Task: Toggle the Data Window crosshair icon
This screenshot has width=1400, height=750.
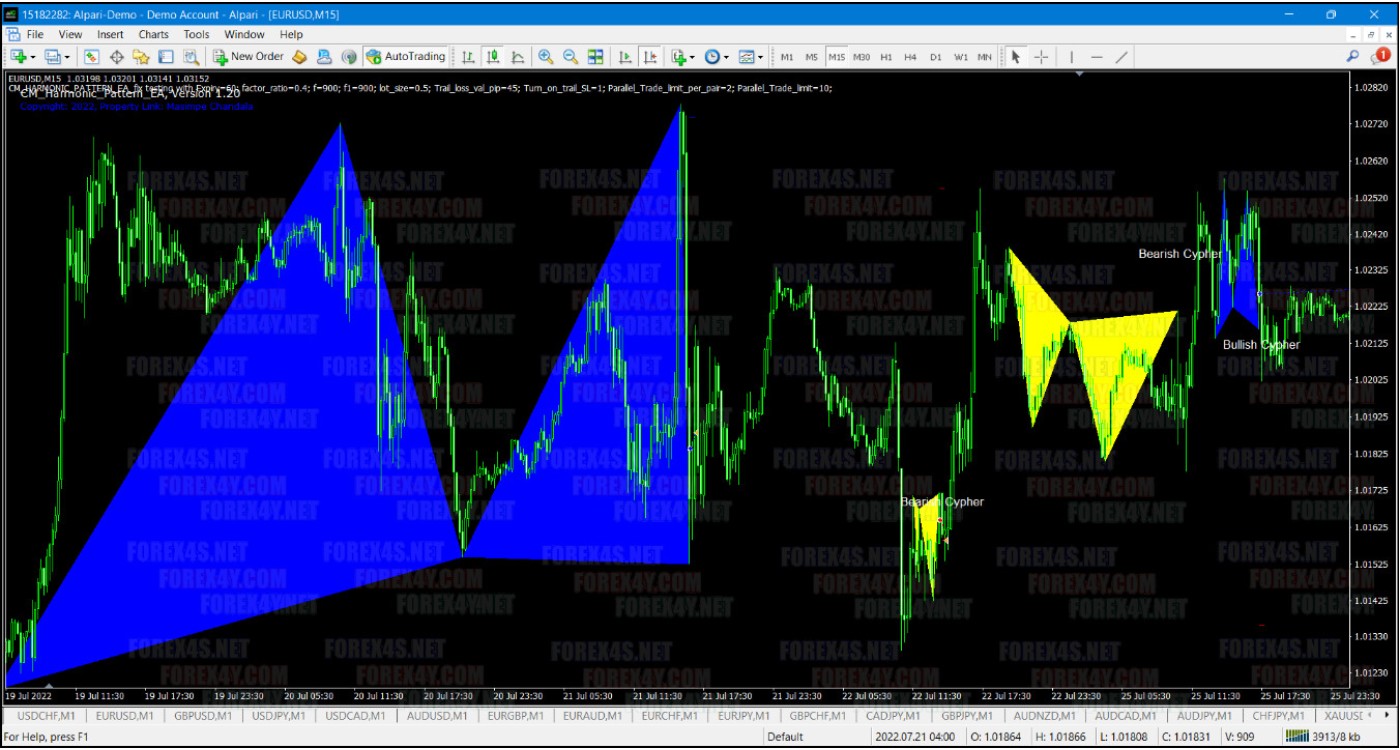Action: (116, 57)
